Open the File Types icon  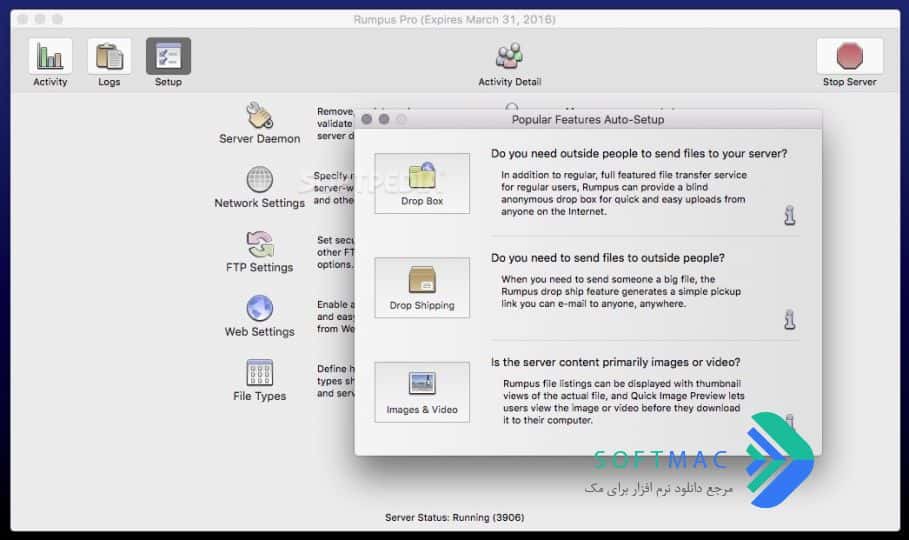pyautogui.click(x=260, y=372)
